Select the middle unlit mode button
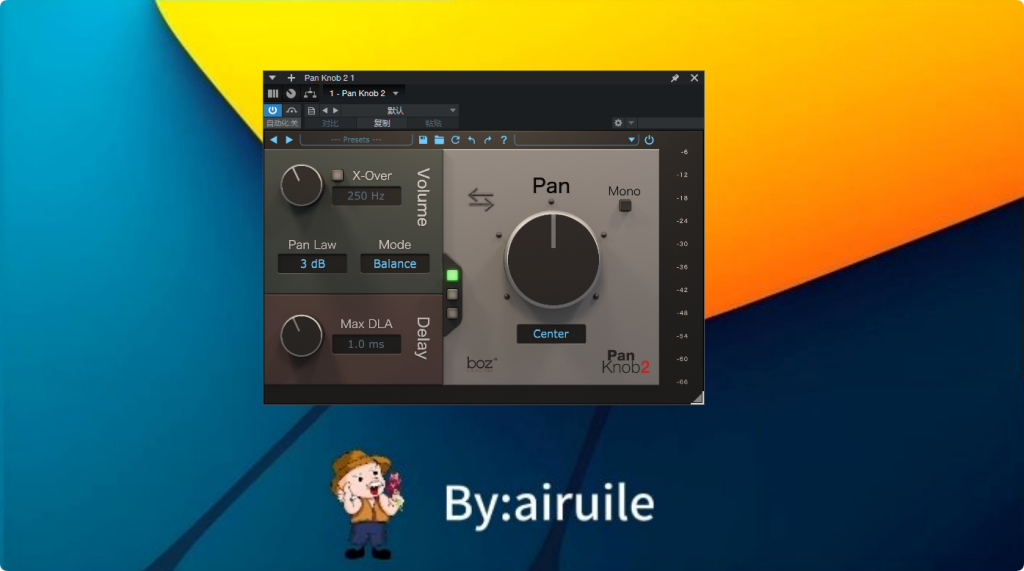 point(452,295)
